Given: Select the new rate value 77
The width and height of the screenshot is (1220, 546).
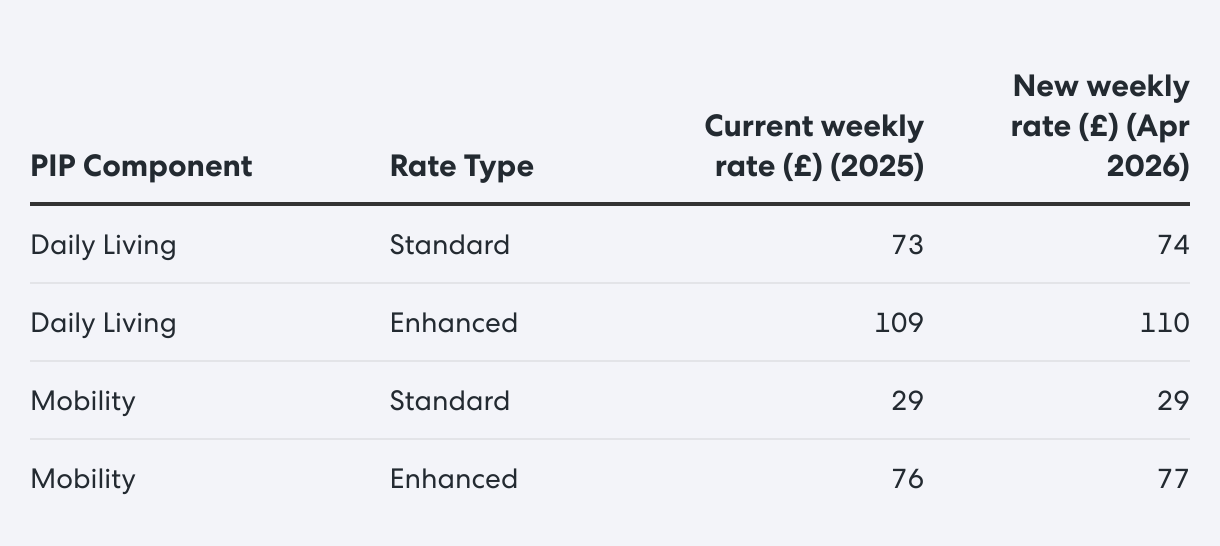Looking at the screenshot, I should (1173, 479).
